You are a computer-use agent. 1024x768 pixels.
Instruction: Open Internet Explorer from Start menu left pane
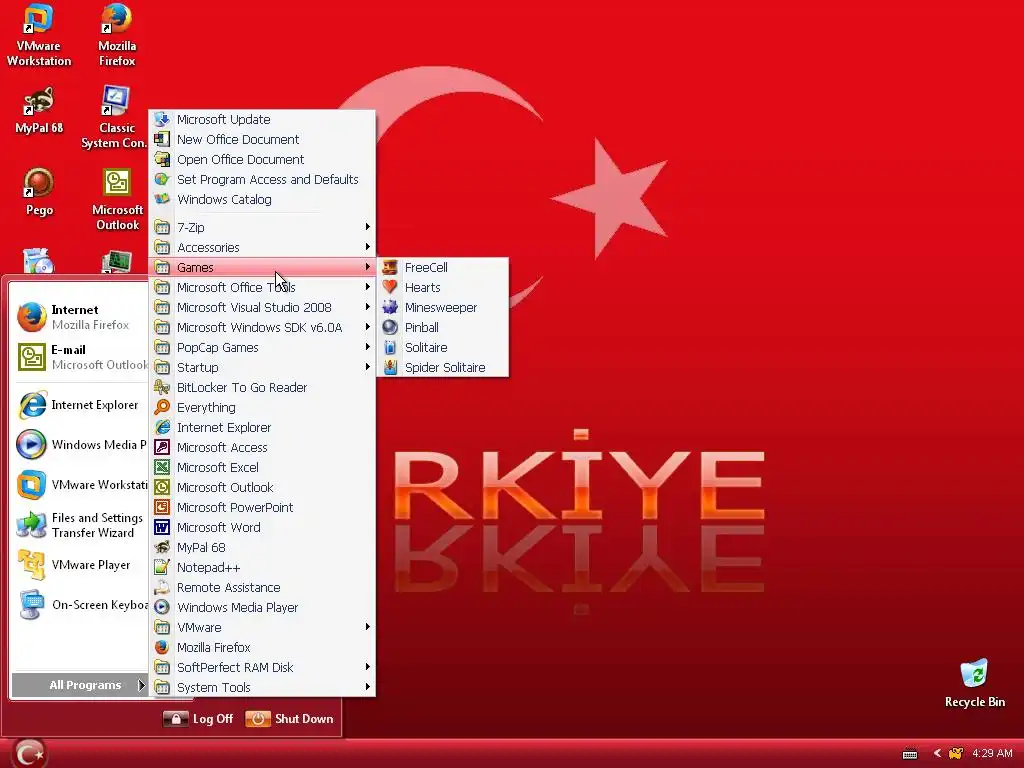pyautogui.click(x=80, y=405)
